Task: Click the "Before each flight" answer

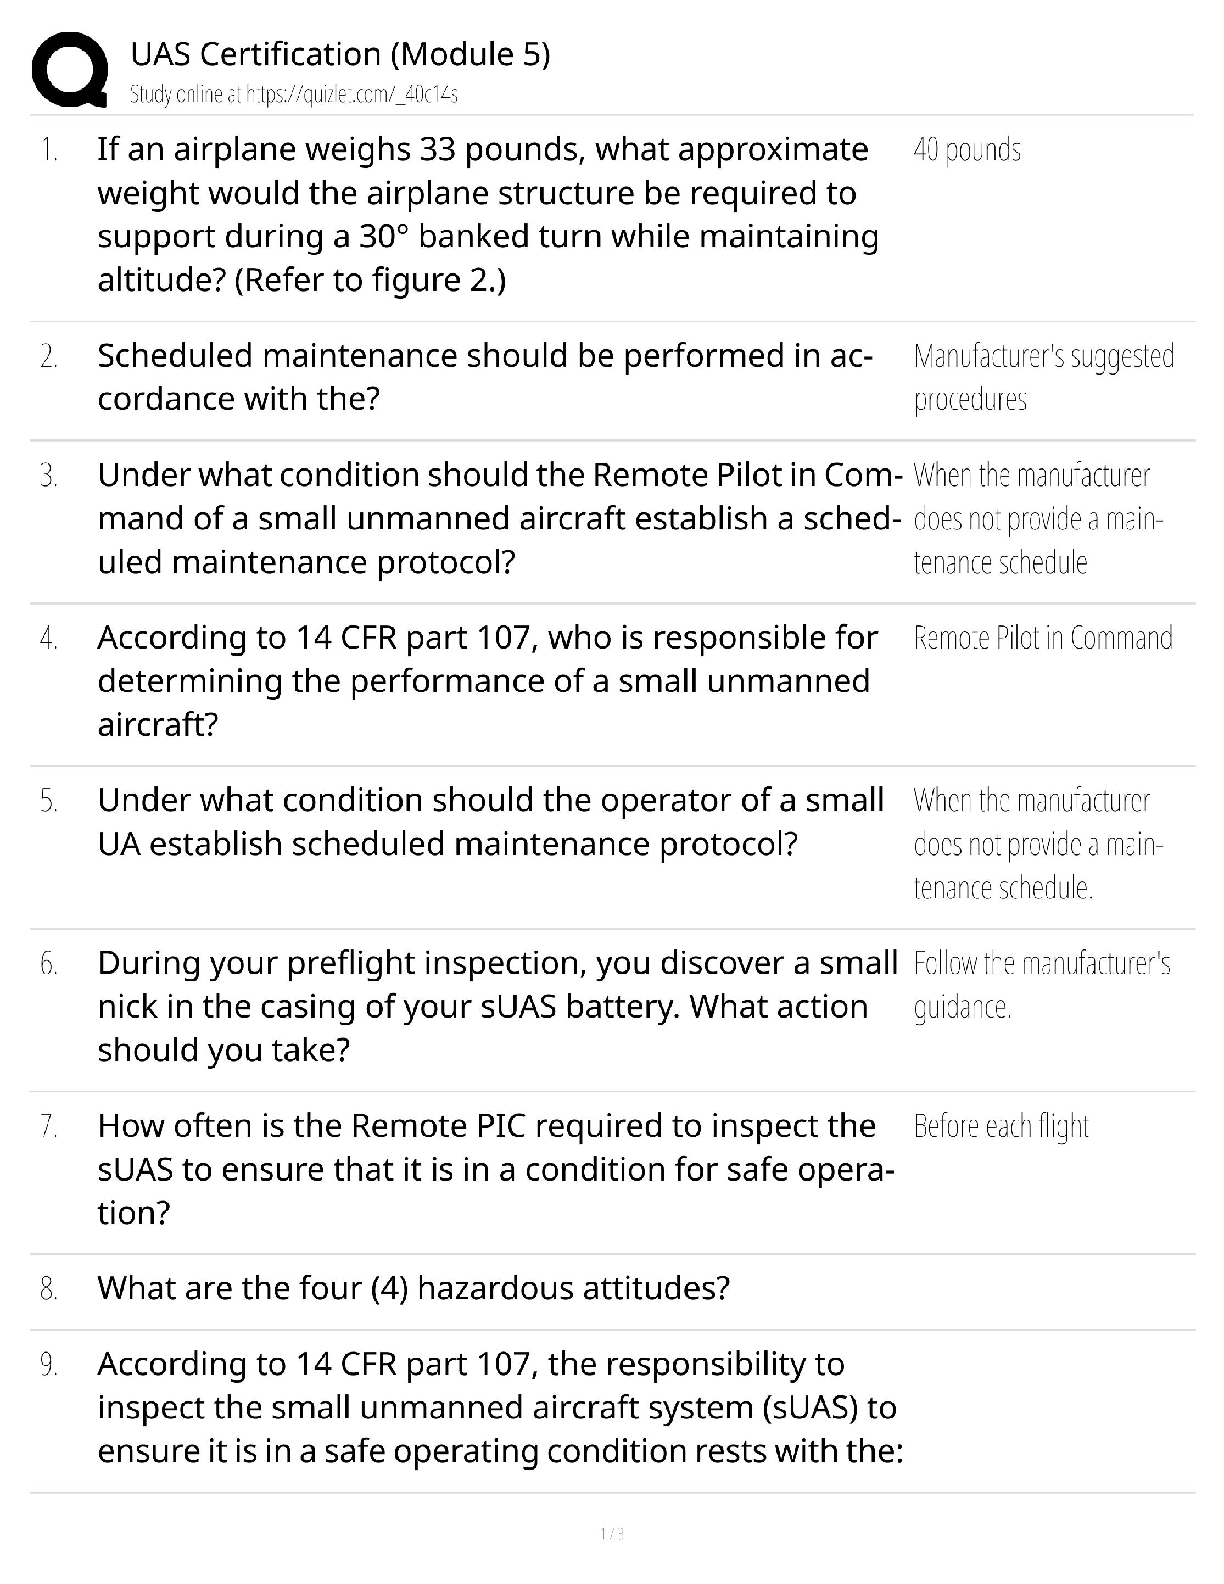Action: (x=1001, y=1126)
